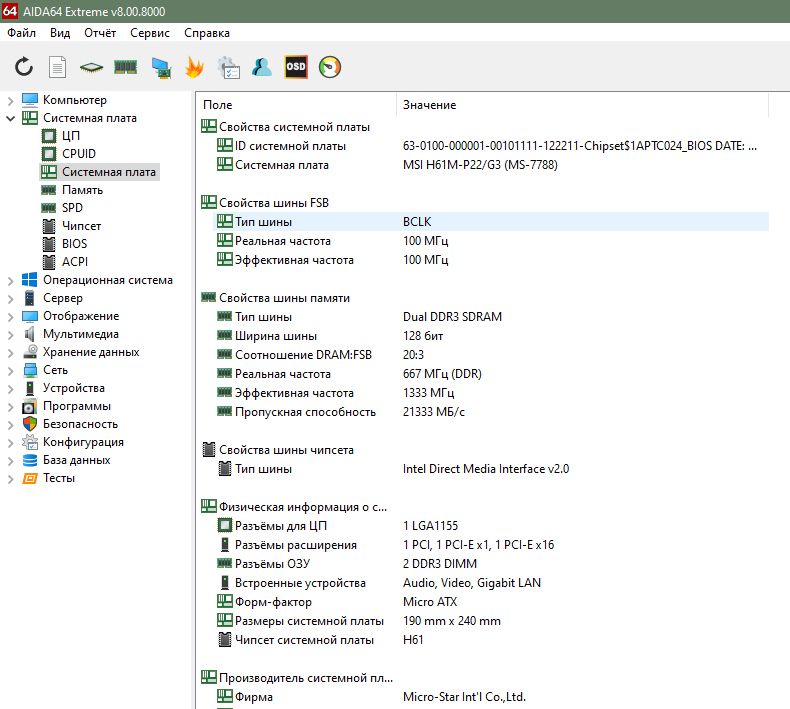Open the OSD panel icon

[x=296, y=67]
